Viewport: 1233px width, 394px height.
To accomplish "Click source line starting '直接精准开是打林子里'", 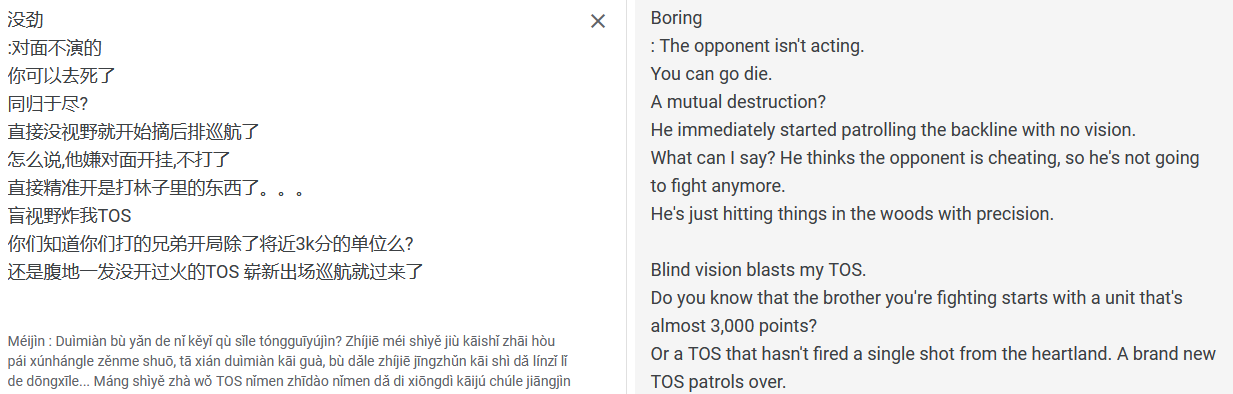I will 155,187.
